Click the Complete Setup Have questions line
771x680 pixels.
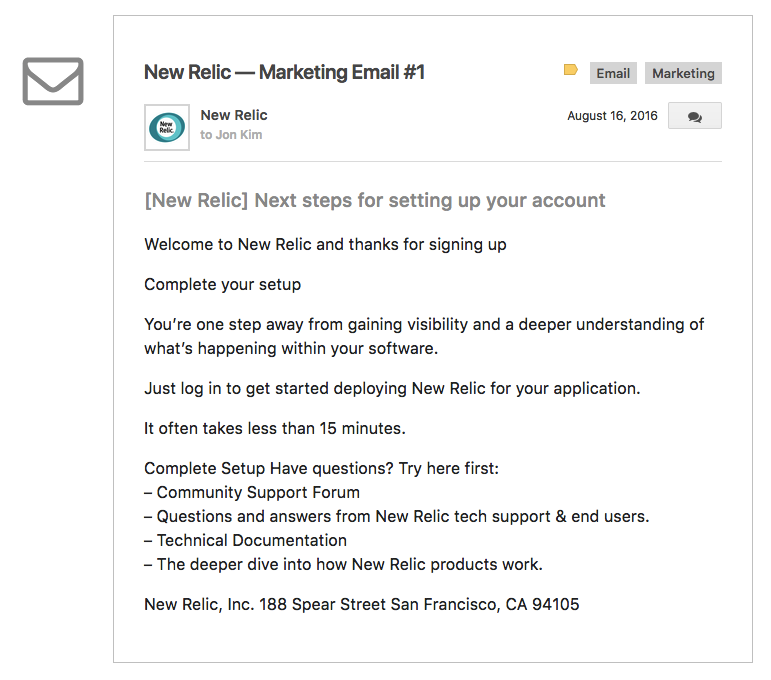pos(321,469)
